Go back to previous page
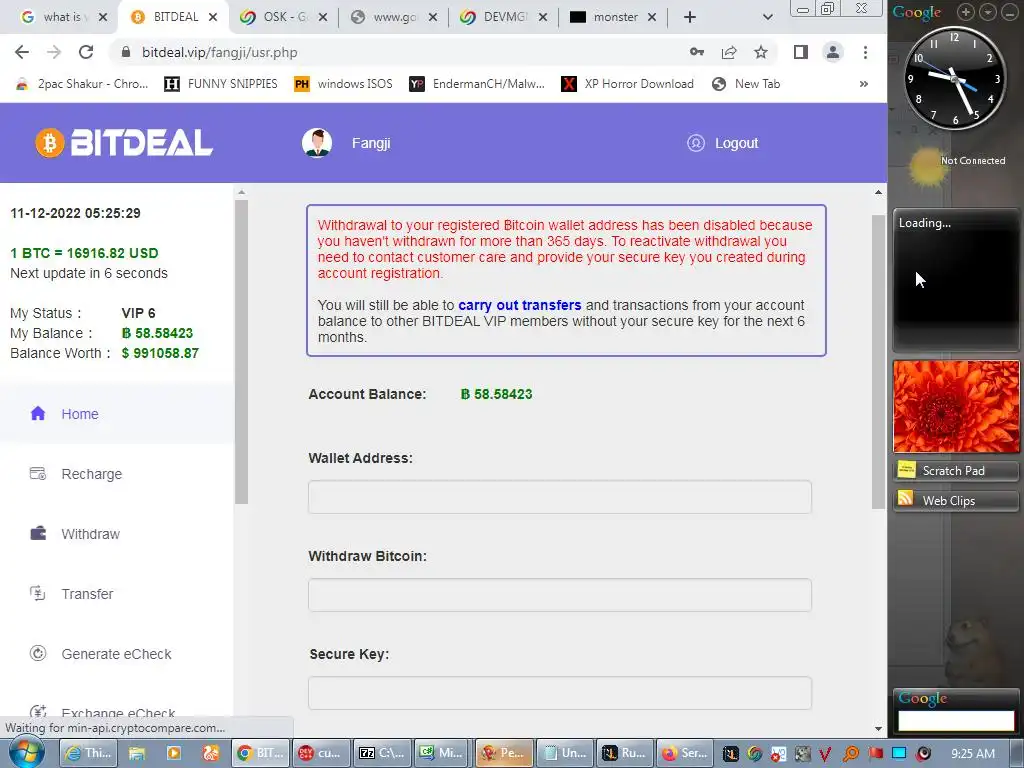 pyautogui.click(x=22, y=52)
